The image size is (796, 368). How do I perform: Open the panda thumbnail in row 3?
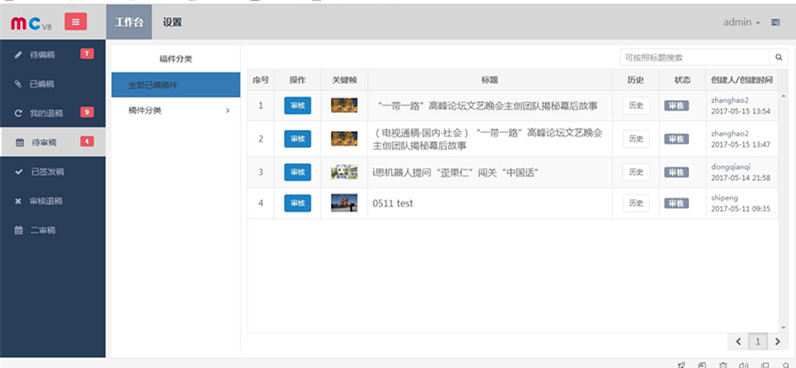tap(344, 172)
